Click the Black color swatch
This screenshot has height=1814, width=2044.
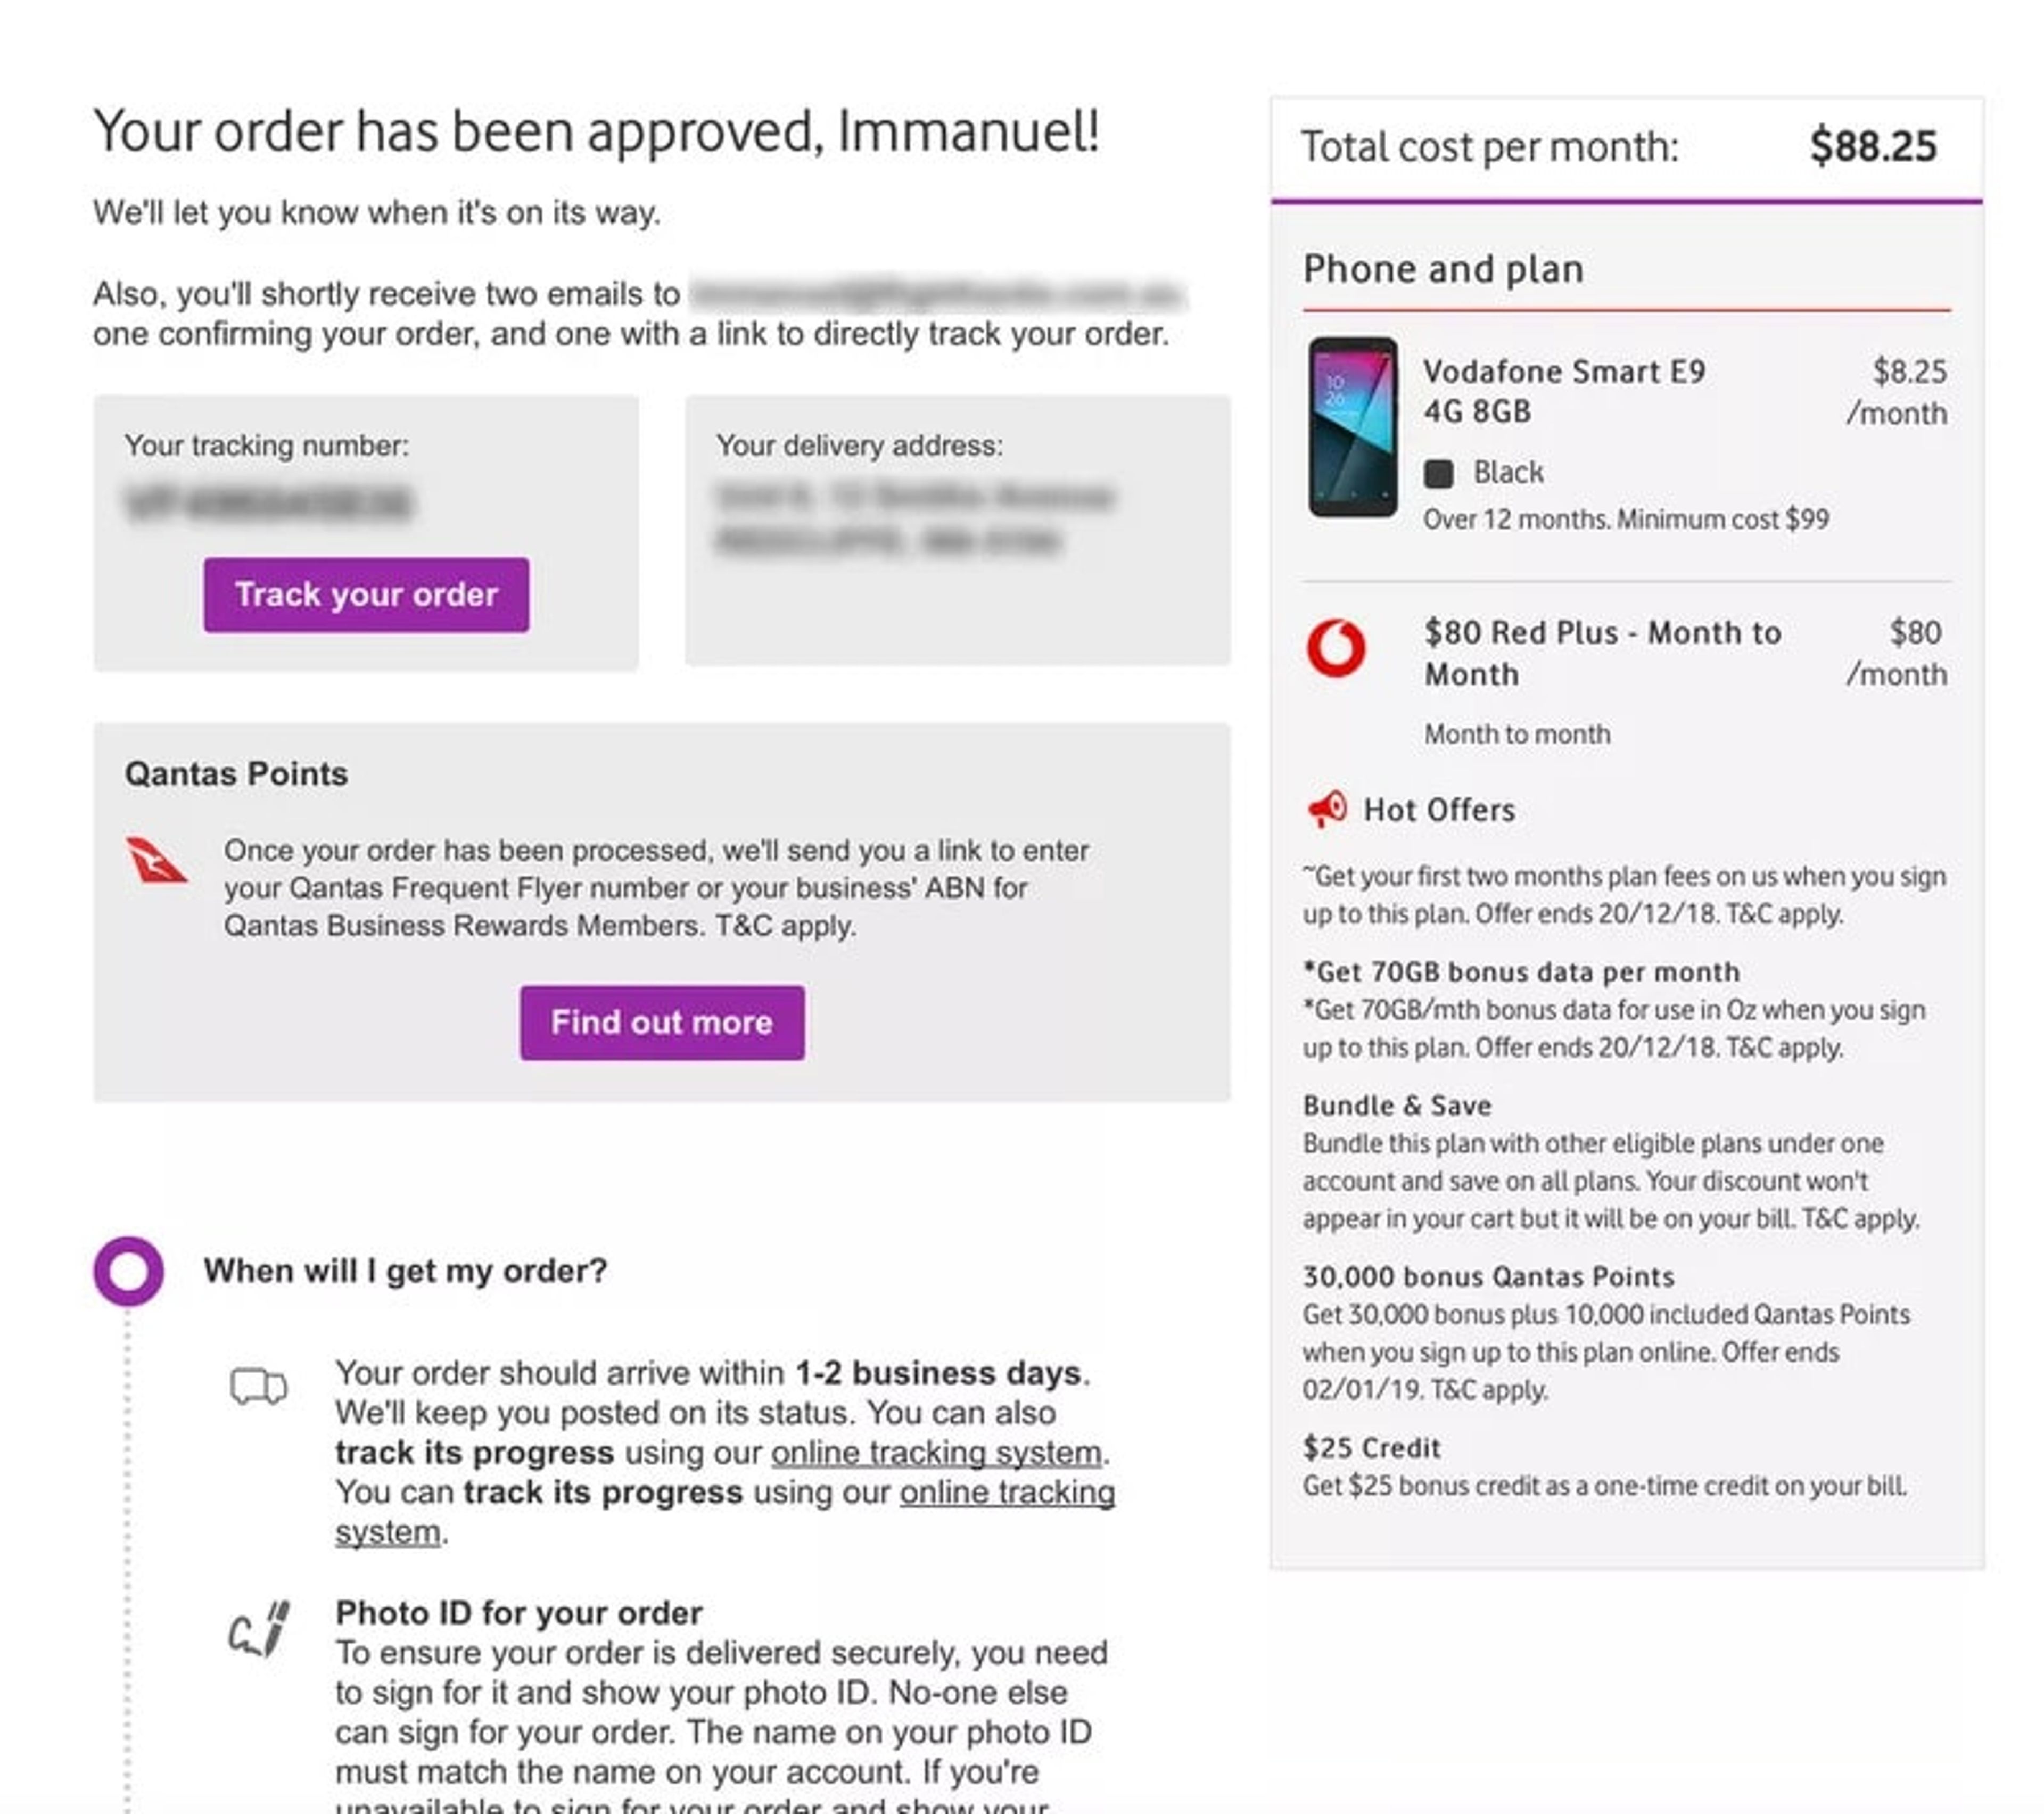tap(1438, 473)
